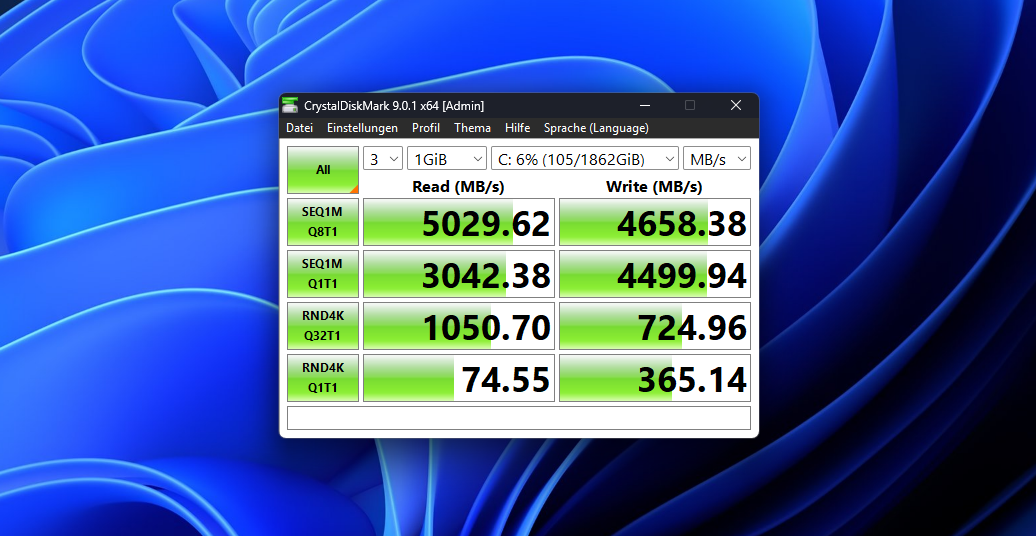Screen dimensions: 1036x536
Task: Run the SEQ1M Q1T1 test
Action: click(323, 274)
